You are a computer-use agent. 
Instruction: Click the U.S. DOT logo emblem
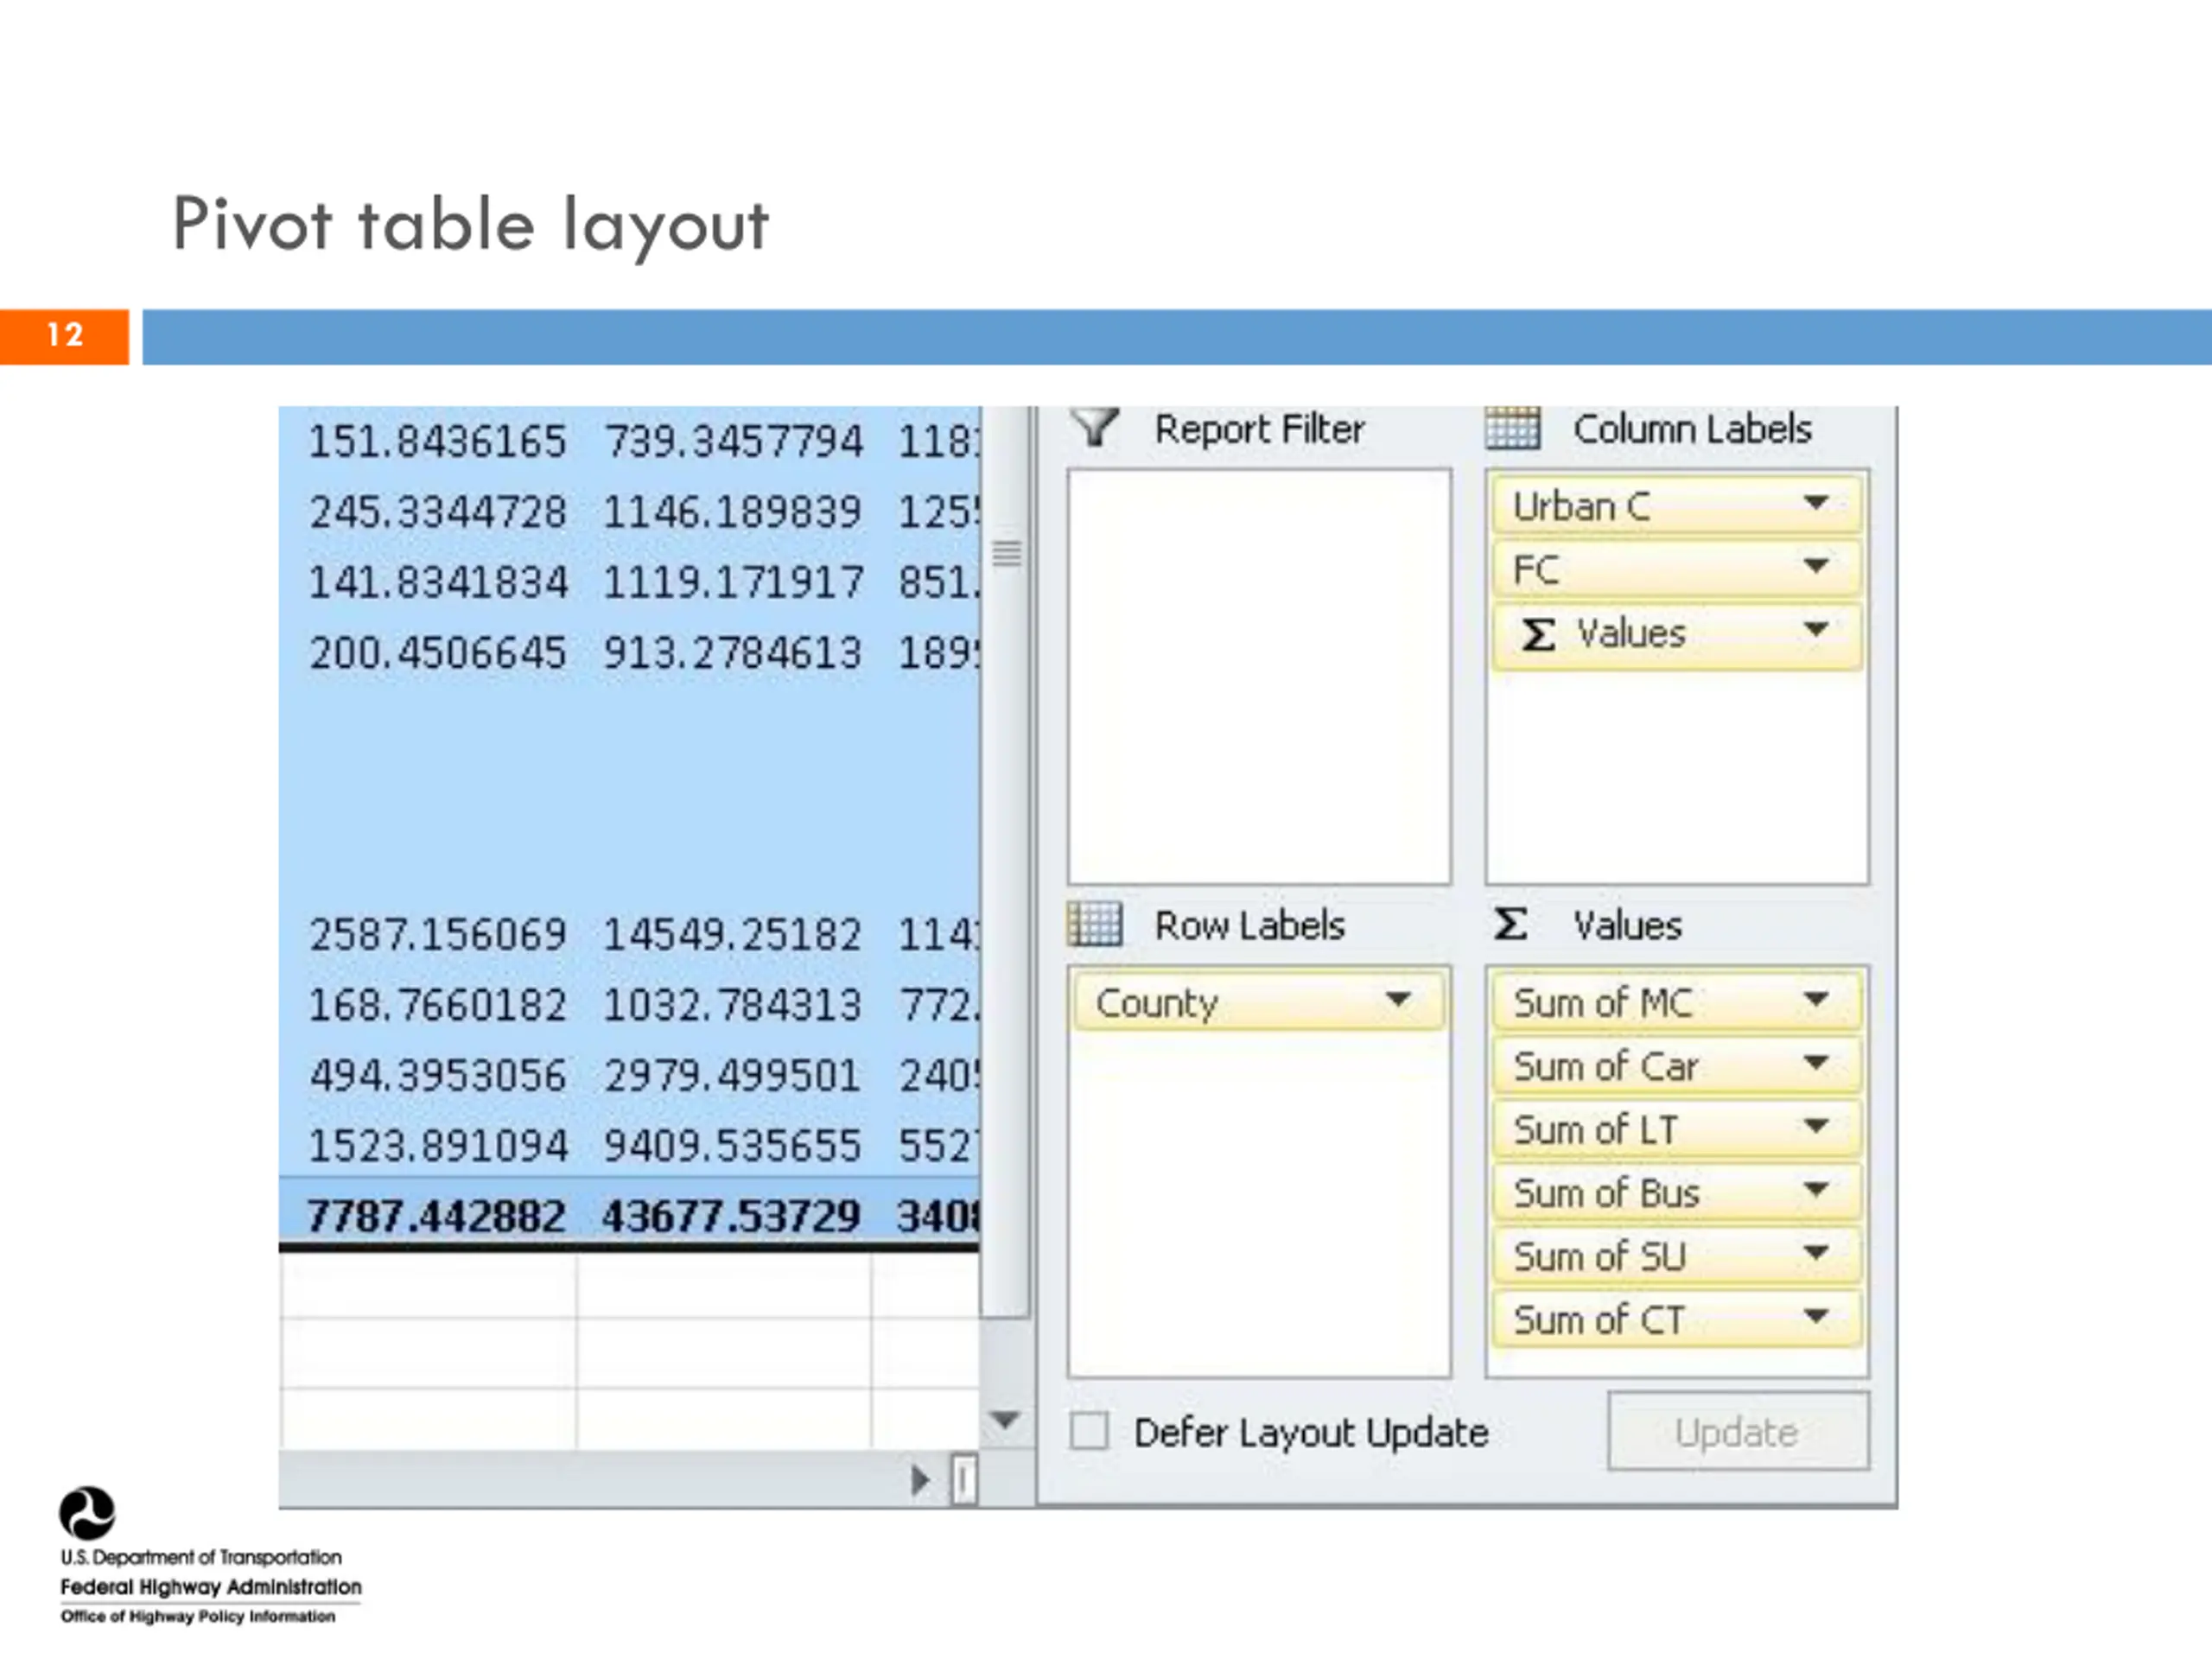[x=87, y=1512]
